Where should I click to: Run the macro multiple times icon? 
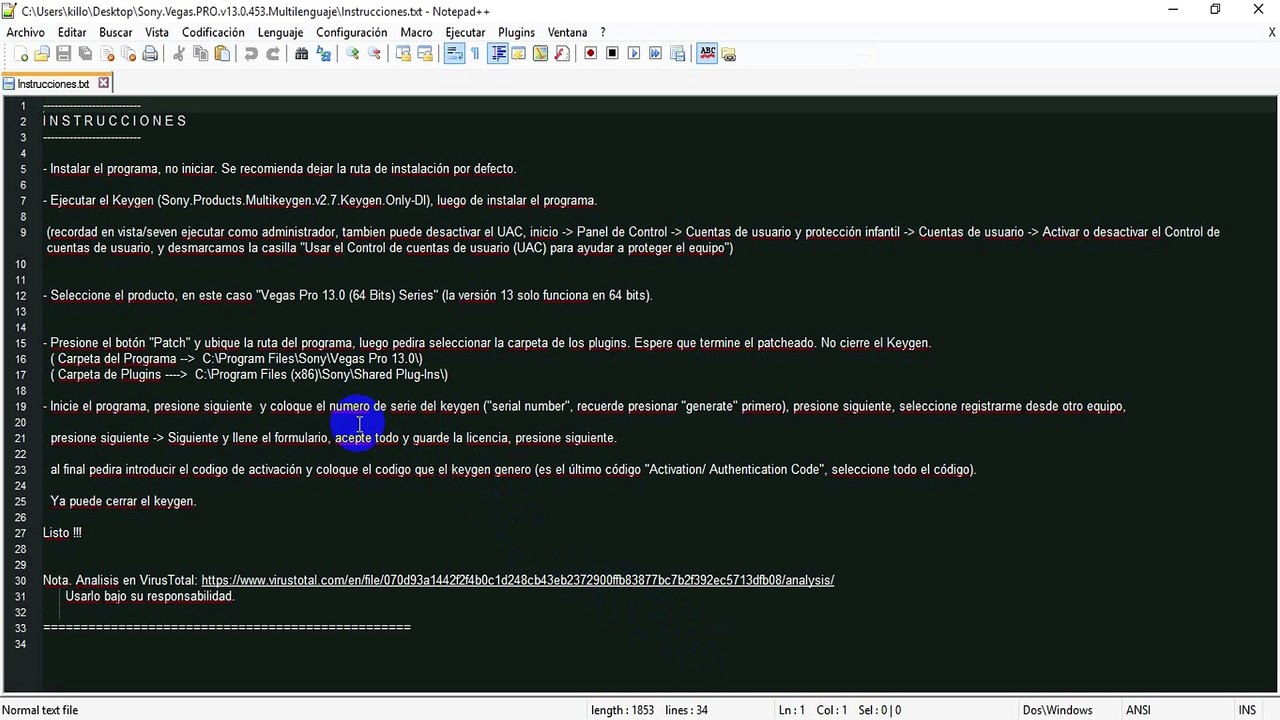point(655,54)
